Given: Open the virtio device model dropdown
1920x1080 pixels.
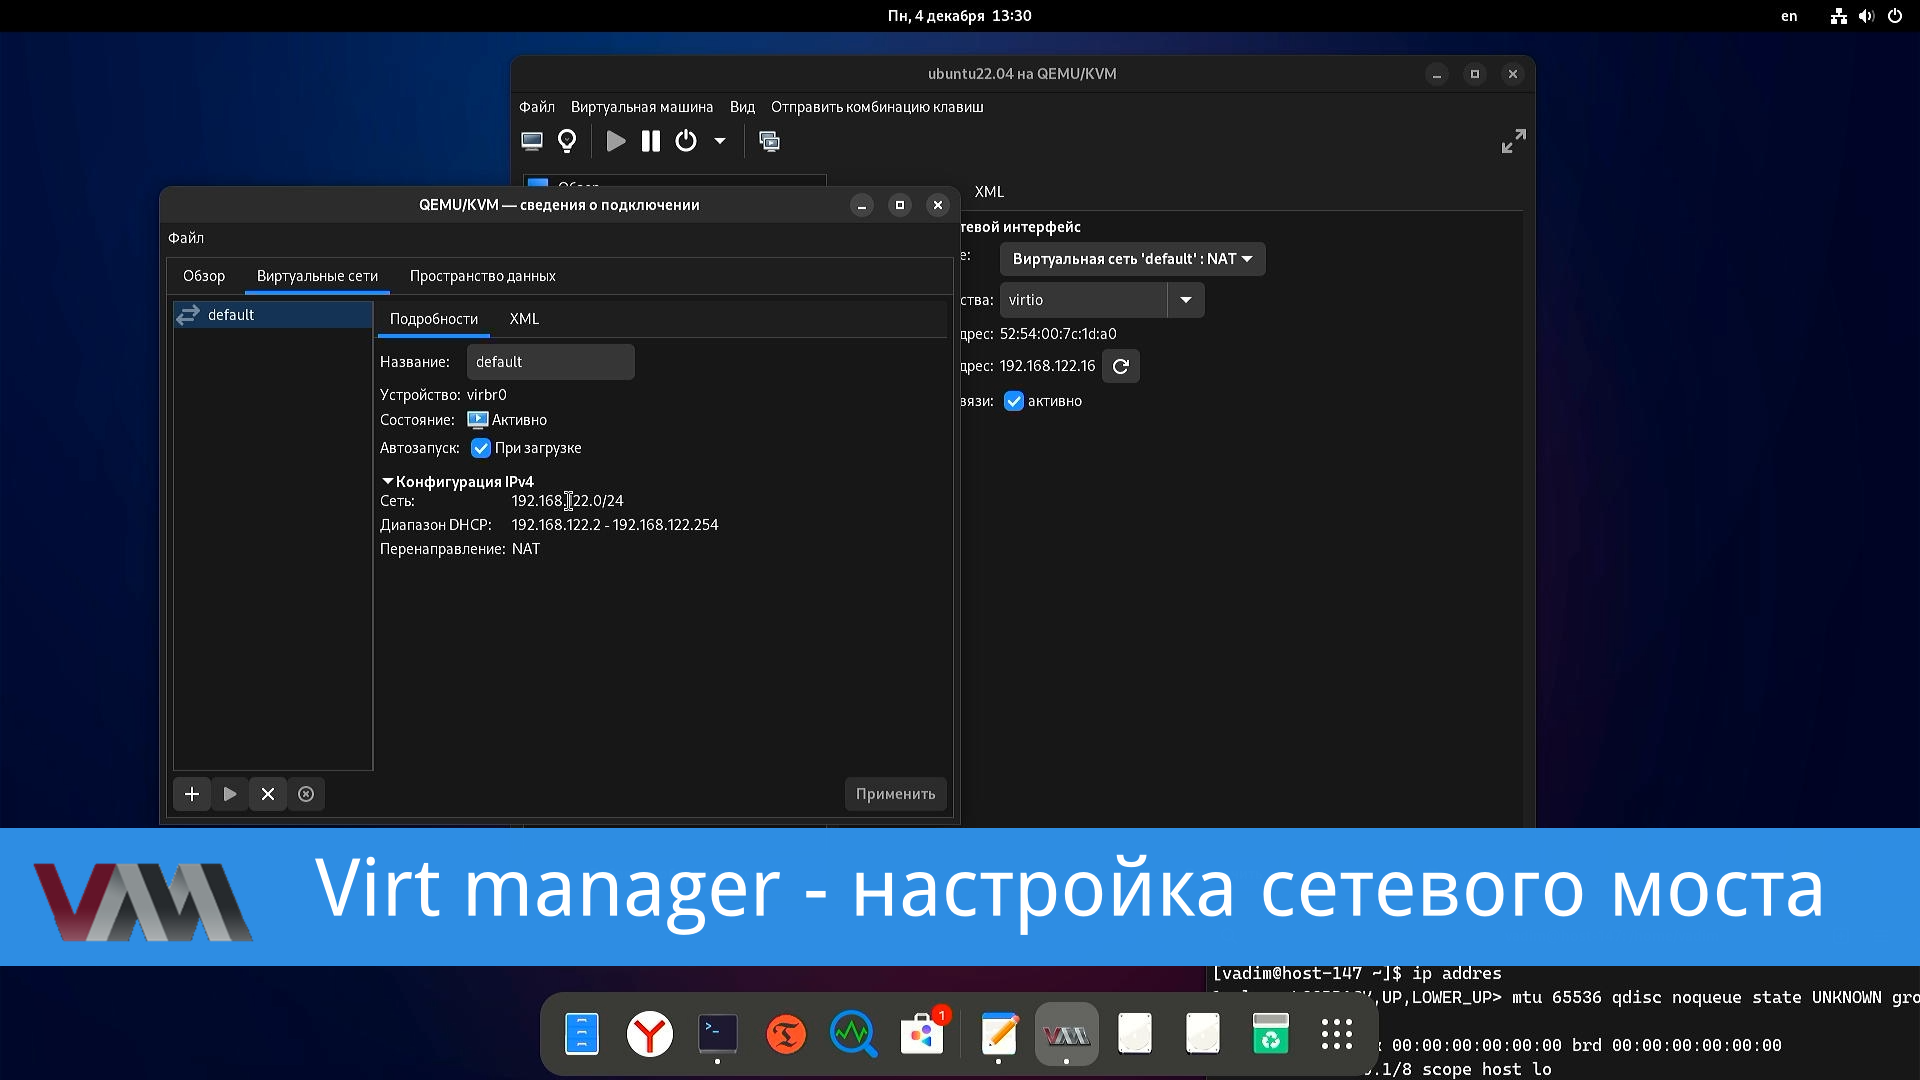Looking at the screenshot, I should tap(1186, 299).
